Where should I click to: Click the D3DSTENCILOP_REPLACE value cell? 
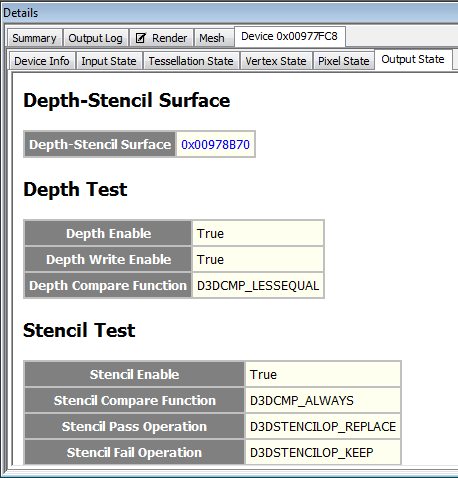tap(323, 426)
